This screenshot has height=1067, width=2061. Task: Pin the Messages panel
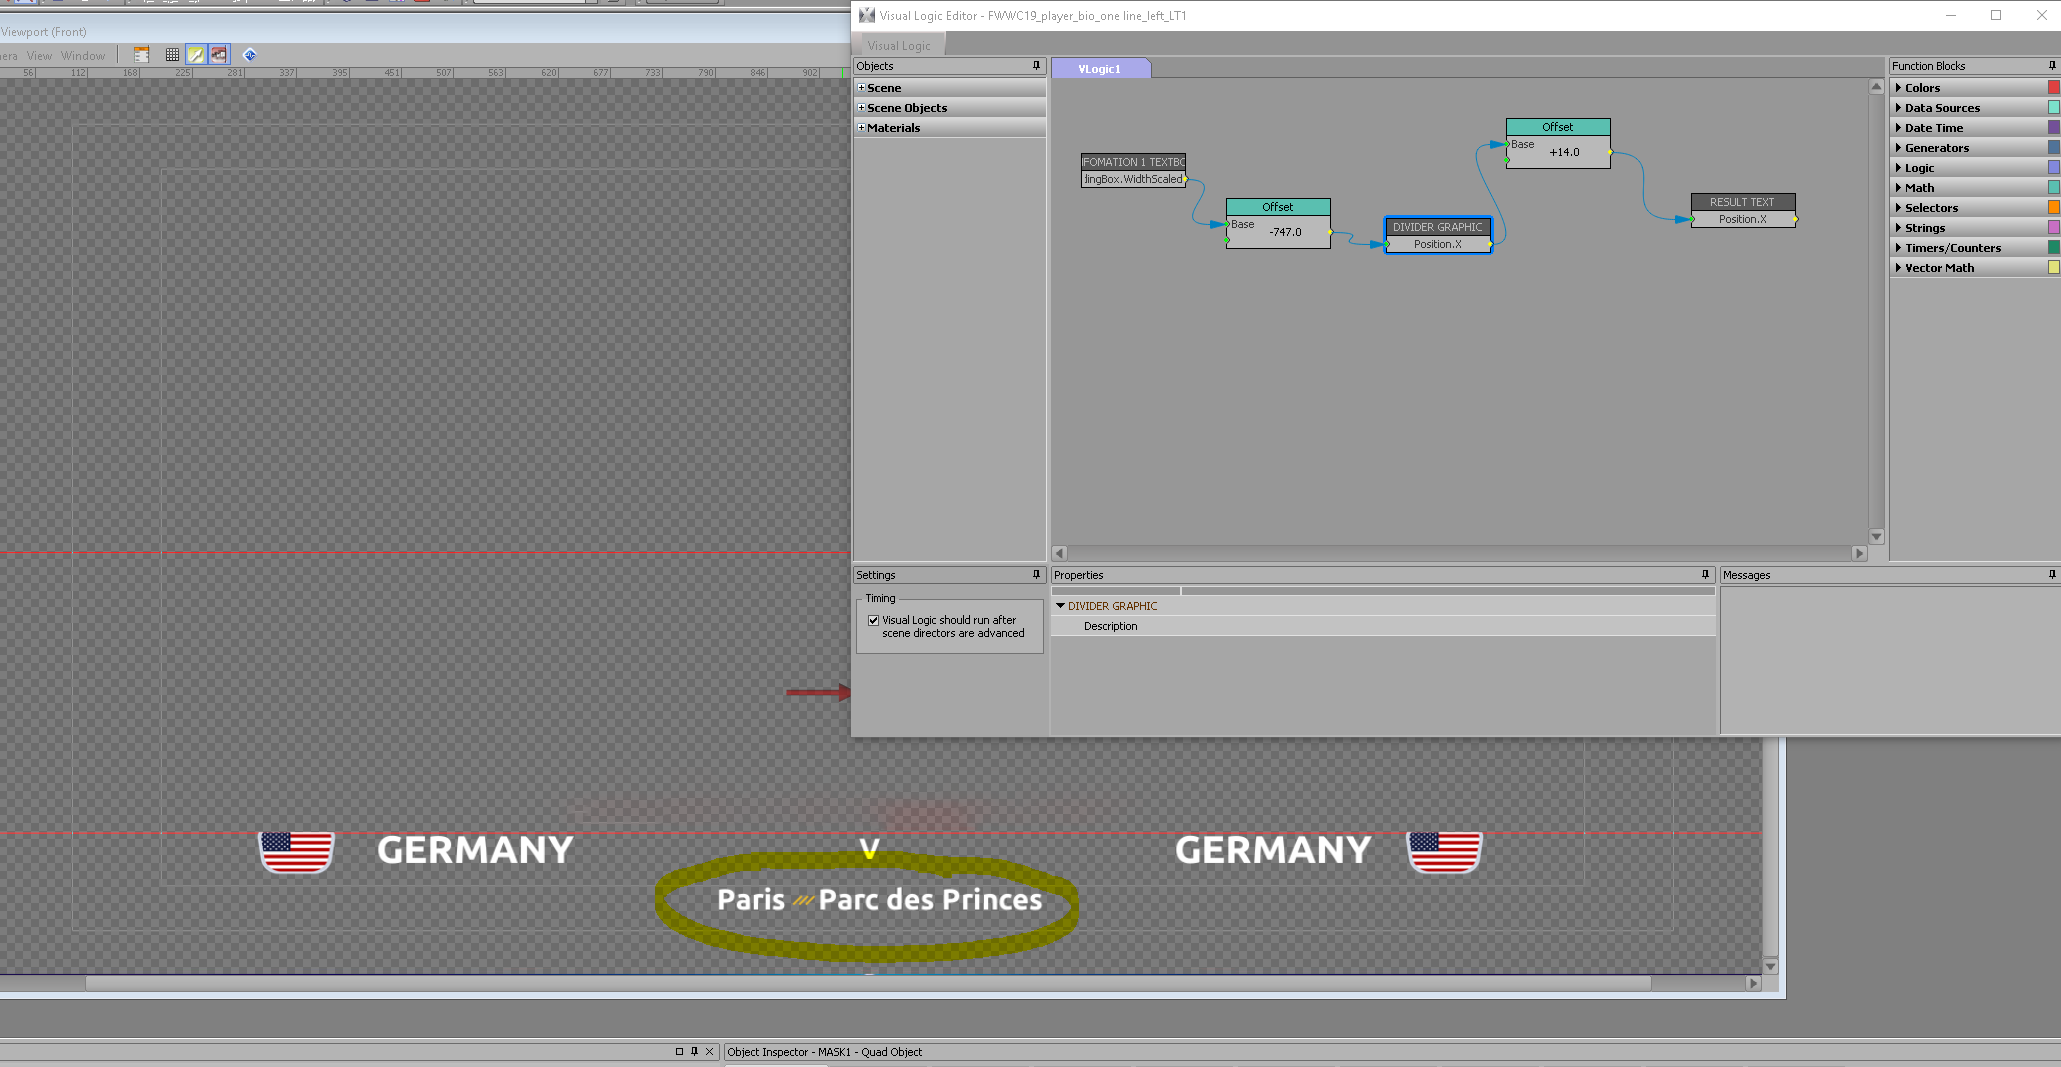point(2052,575)
